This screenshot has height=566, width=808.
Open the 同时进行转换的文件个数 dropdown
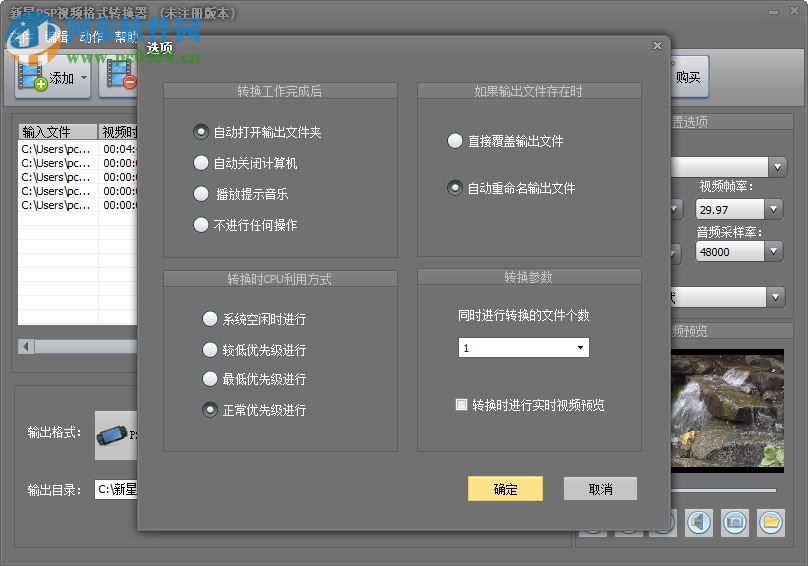(580, 348)
